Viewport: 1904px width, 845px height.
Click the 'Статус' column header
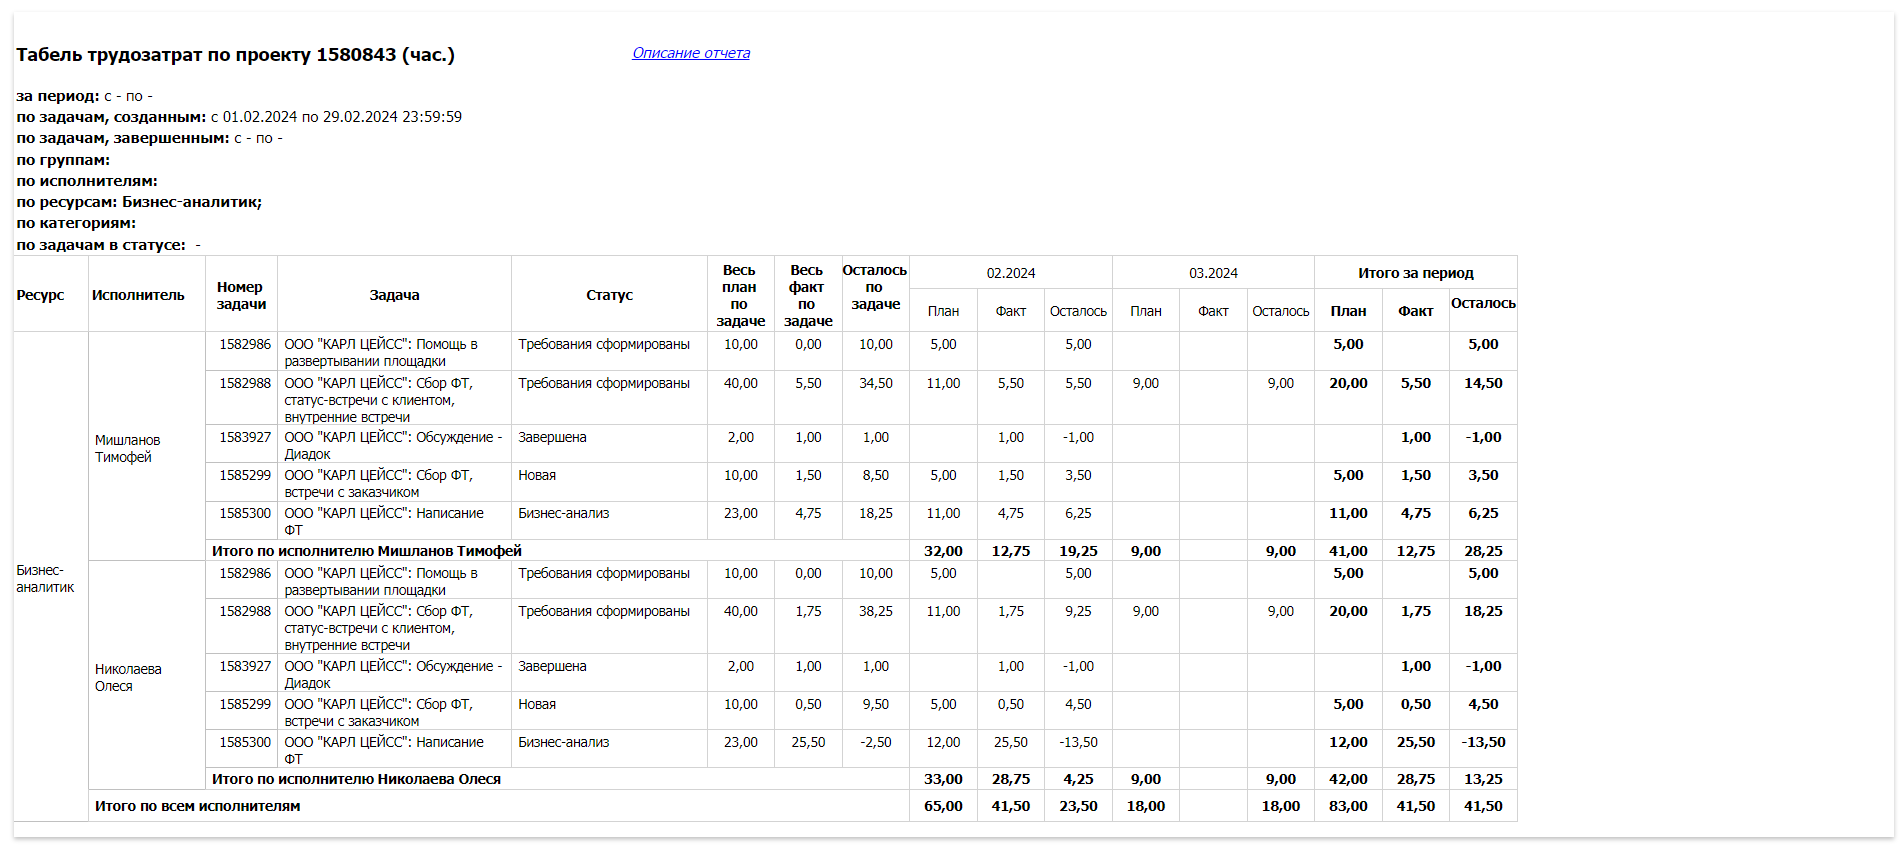[609, 295]
